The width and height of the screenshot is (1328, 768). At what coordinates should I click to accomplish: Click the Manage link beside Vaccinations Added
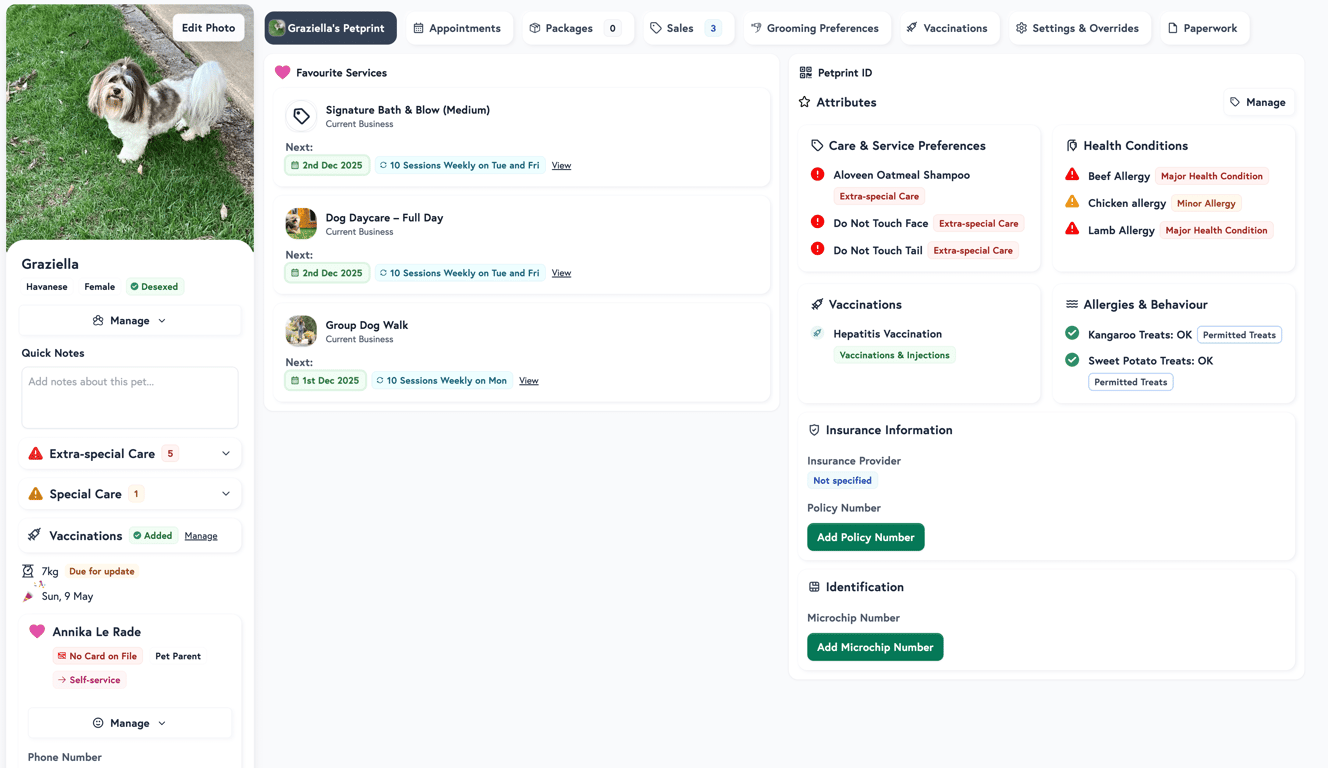[x=201, y=536]
